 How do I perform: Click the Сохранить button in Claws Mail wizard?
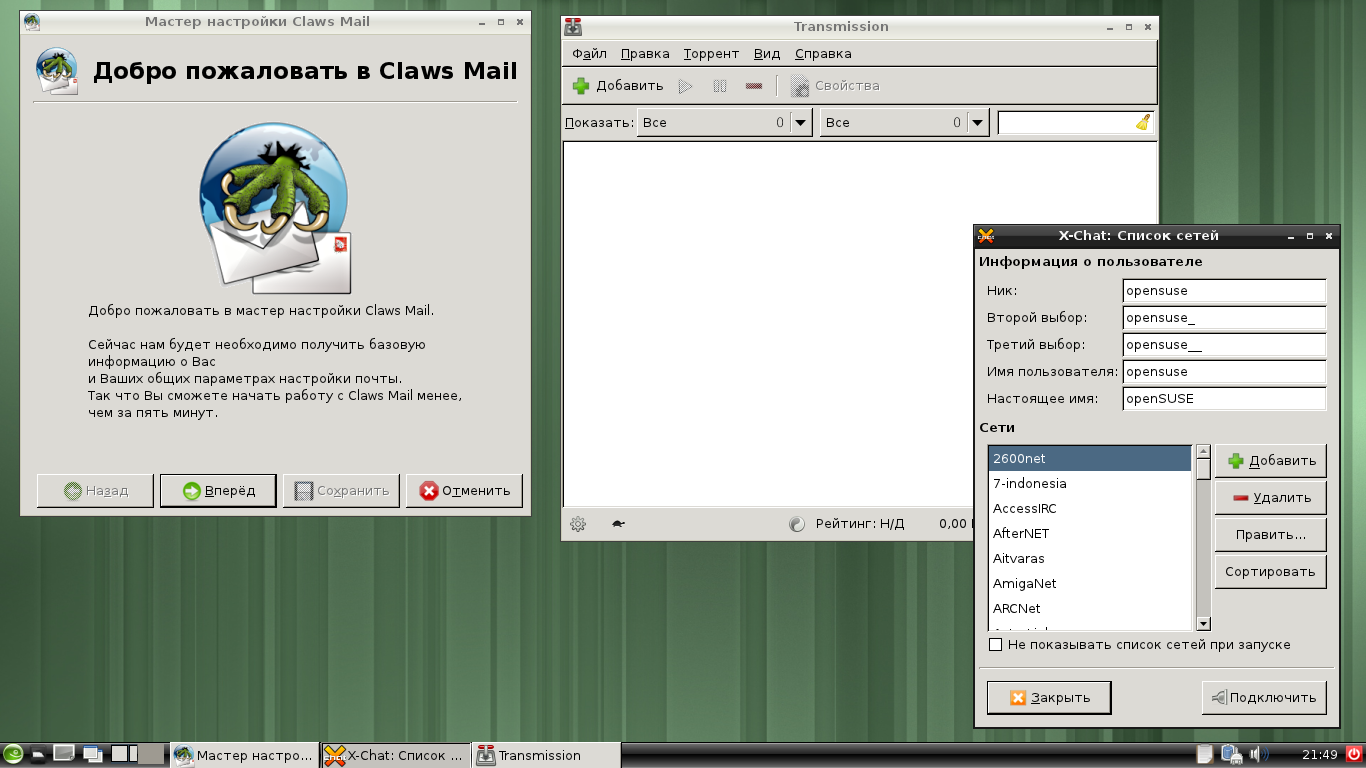tap(341, 491)
